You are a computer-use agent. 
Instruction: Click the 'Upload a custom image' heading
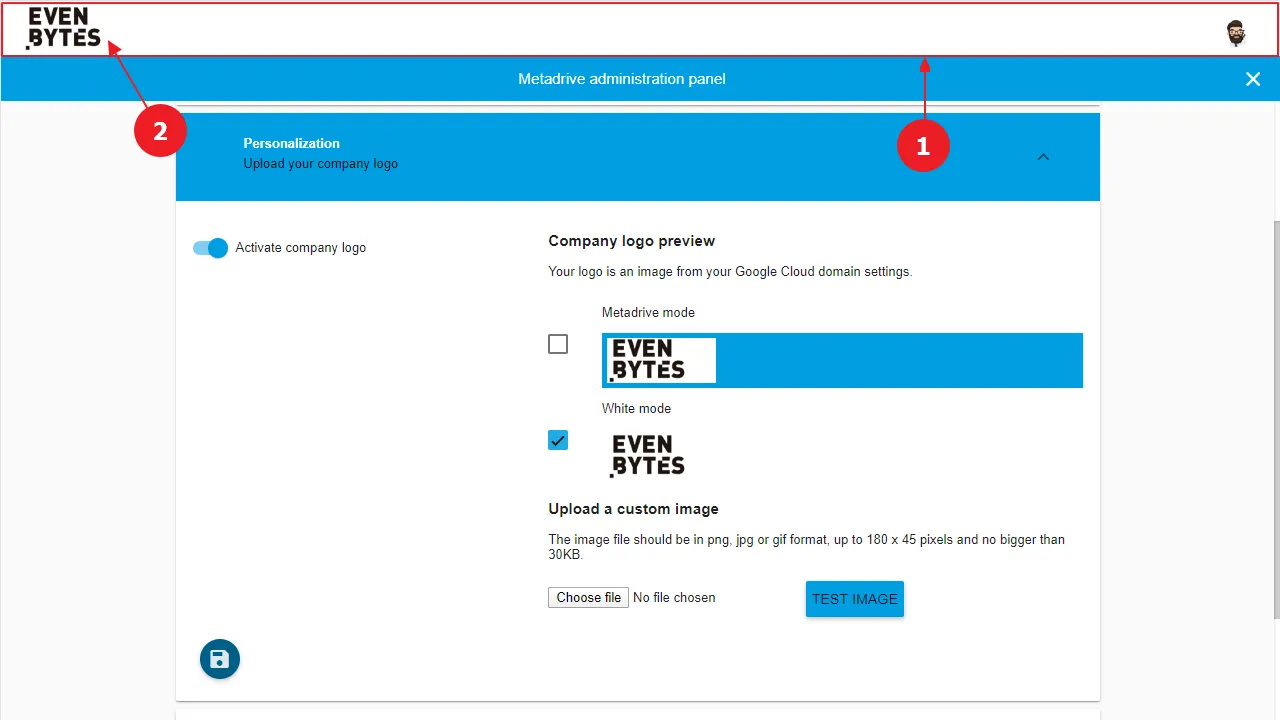coord(634,509)
